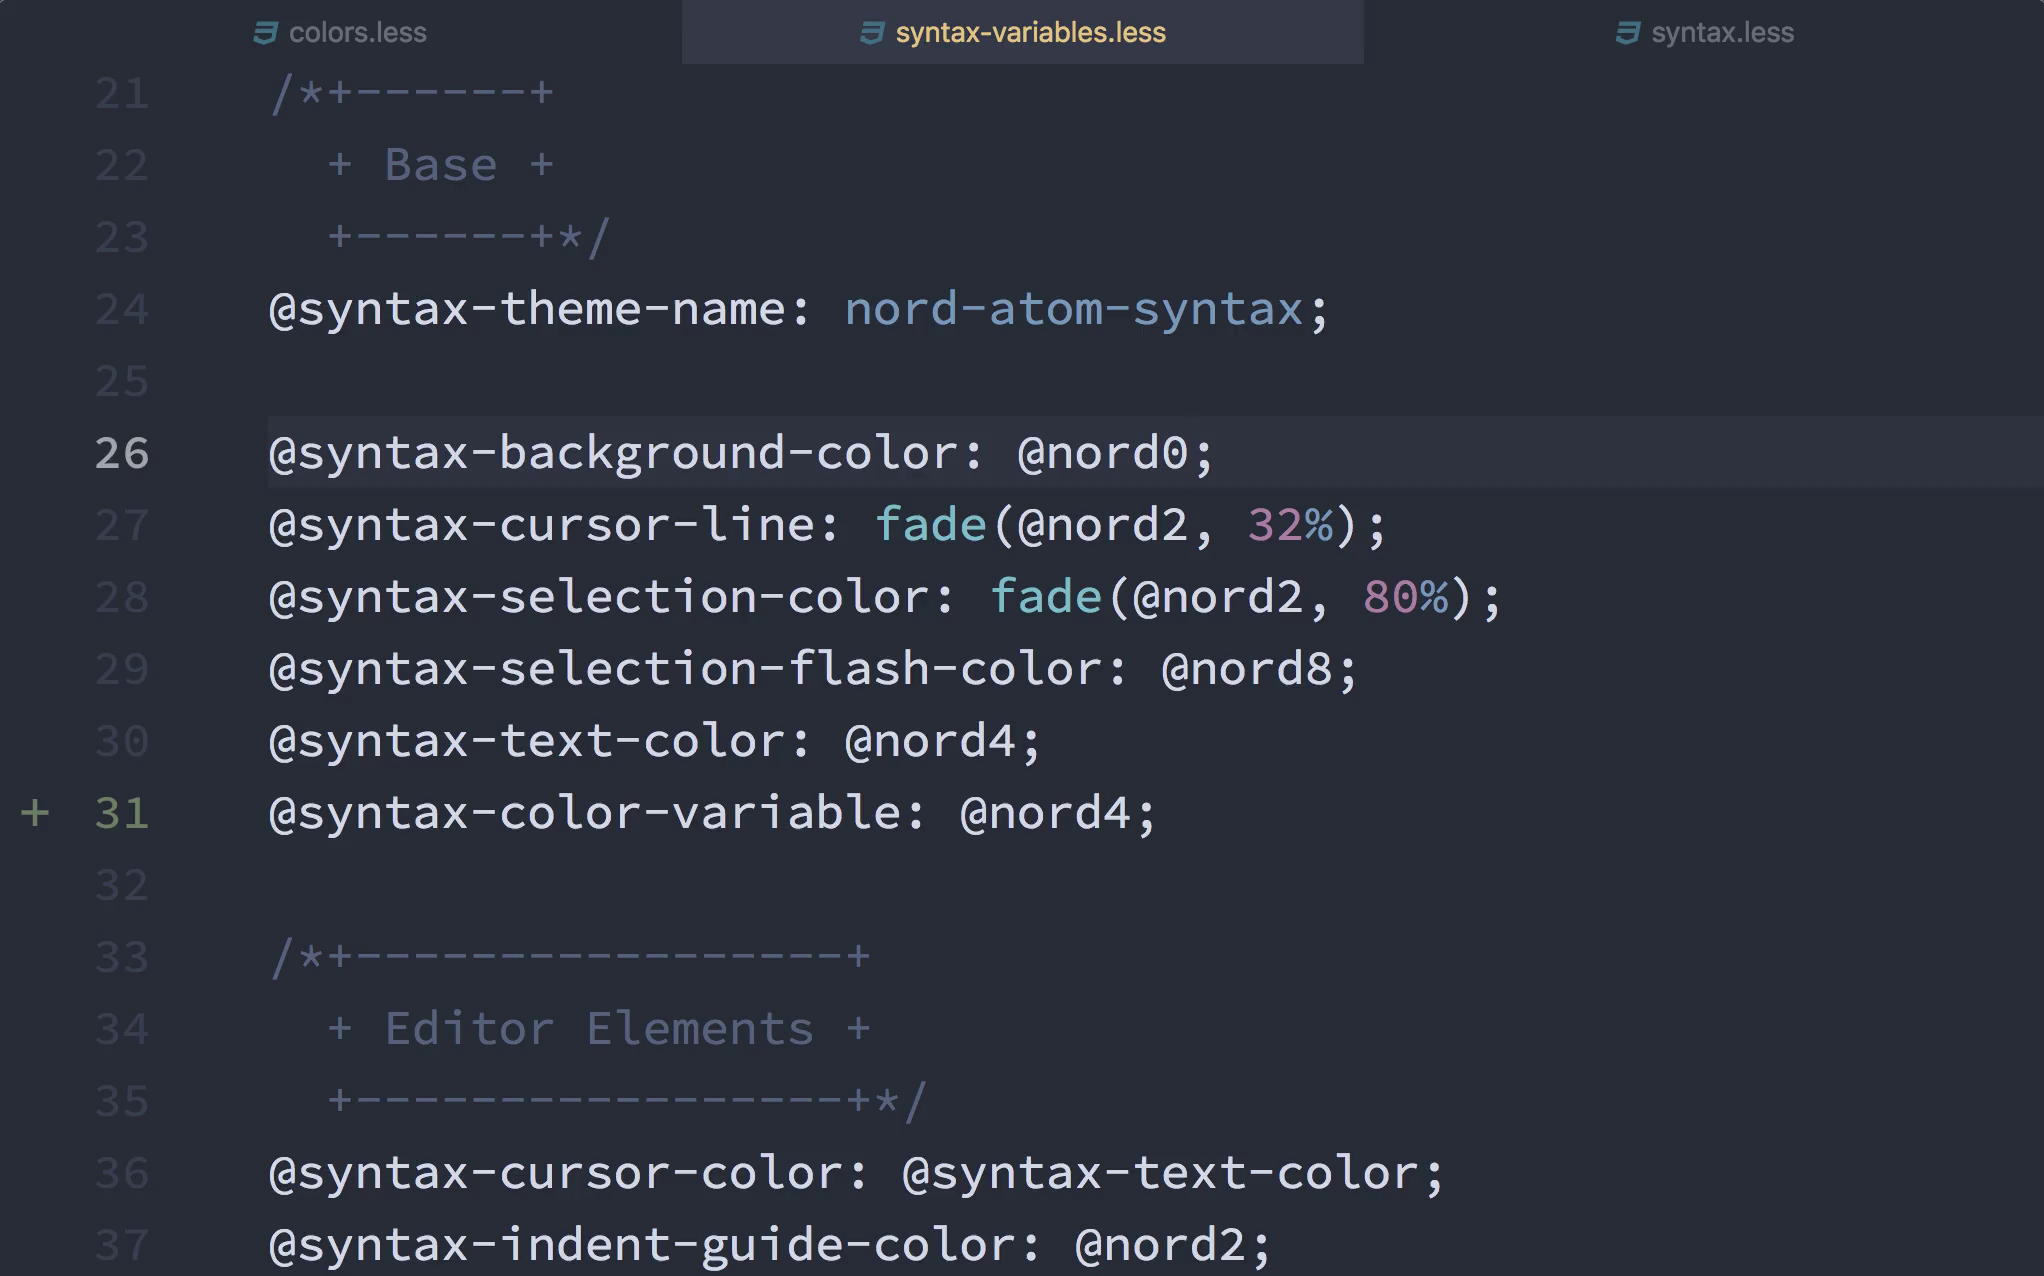Click @syntax-text-color value on line 36

(x=1160, y=1173)
